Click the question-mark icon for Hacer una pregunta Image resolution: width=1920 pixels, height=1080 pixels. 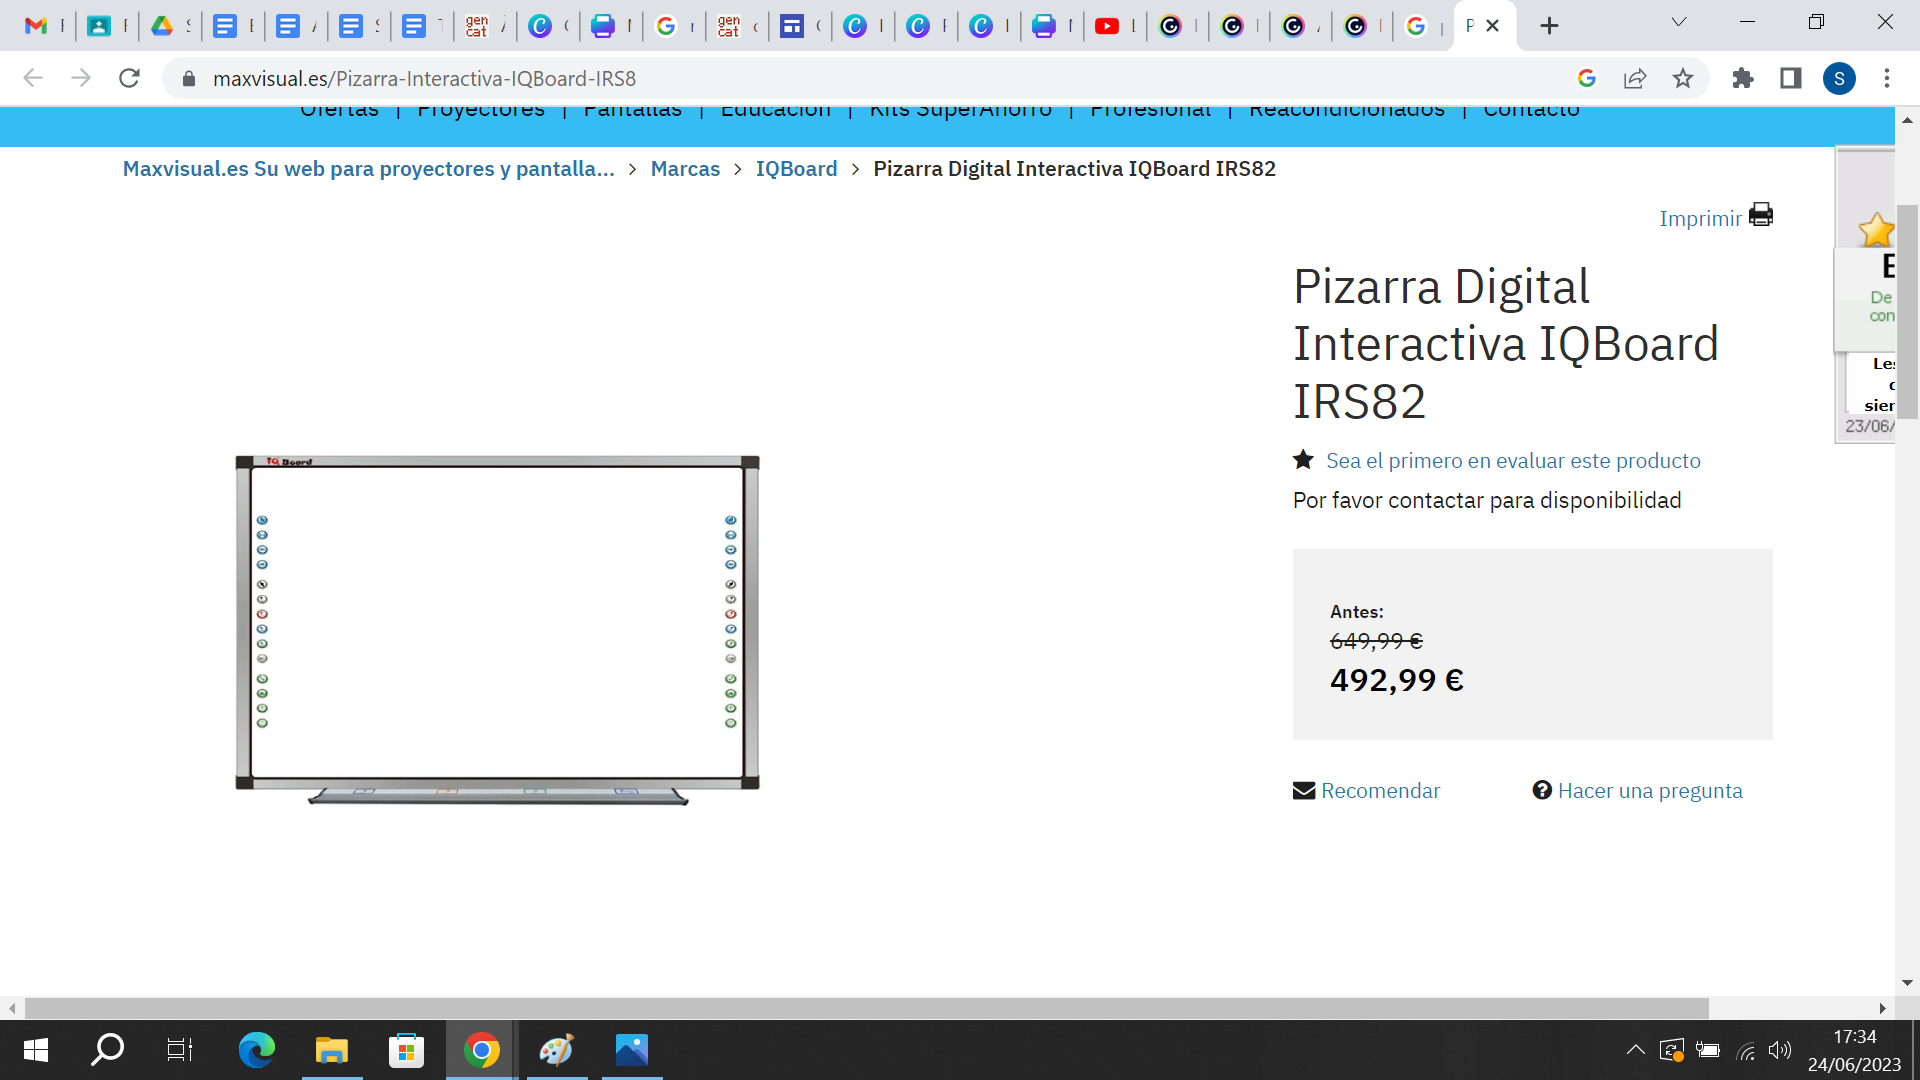(x=1540, y=789)
